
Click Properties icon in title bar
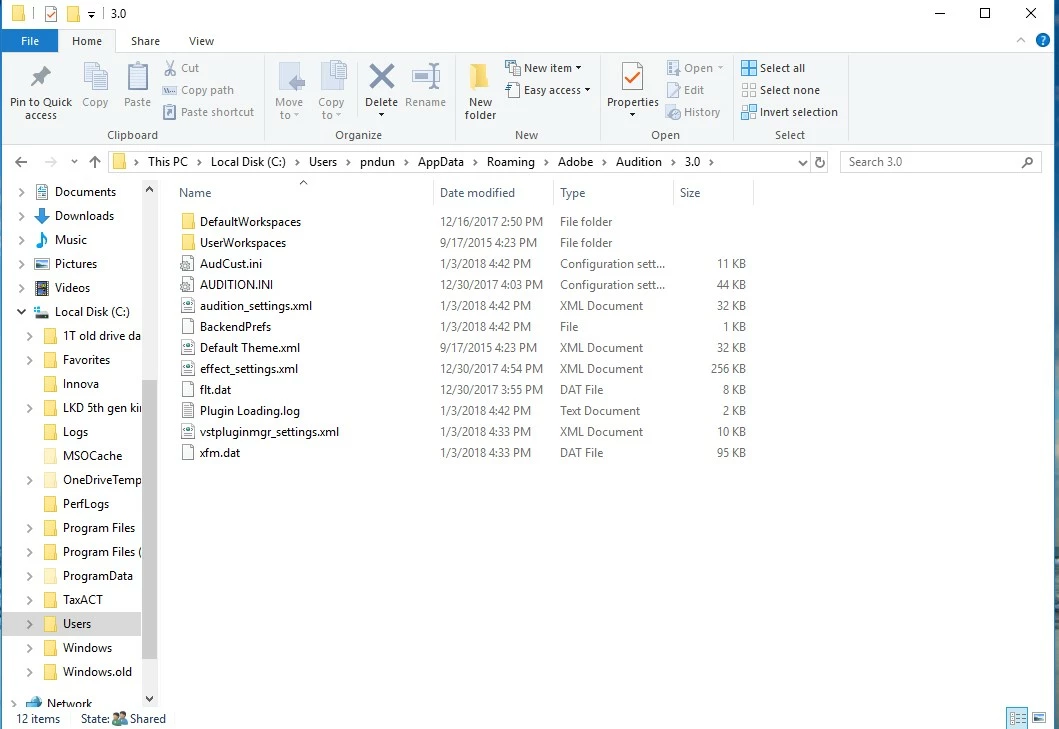[51, 14]
